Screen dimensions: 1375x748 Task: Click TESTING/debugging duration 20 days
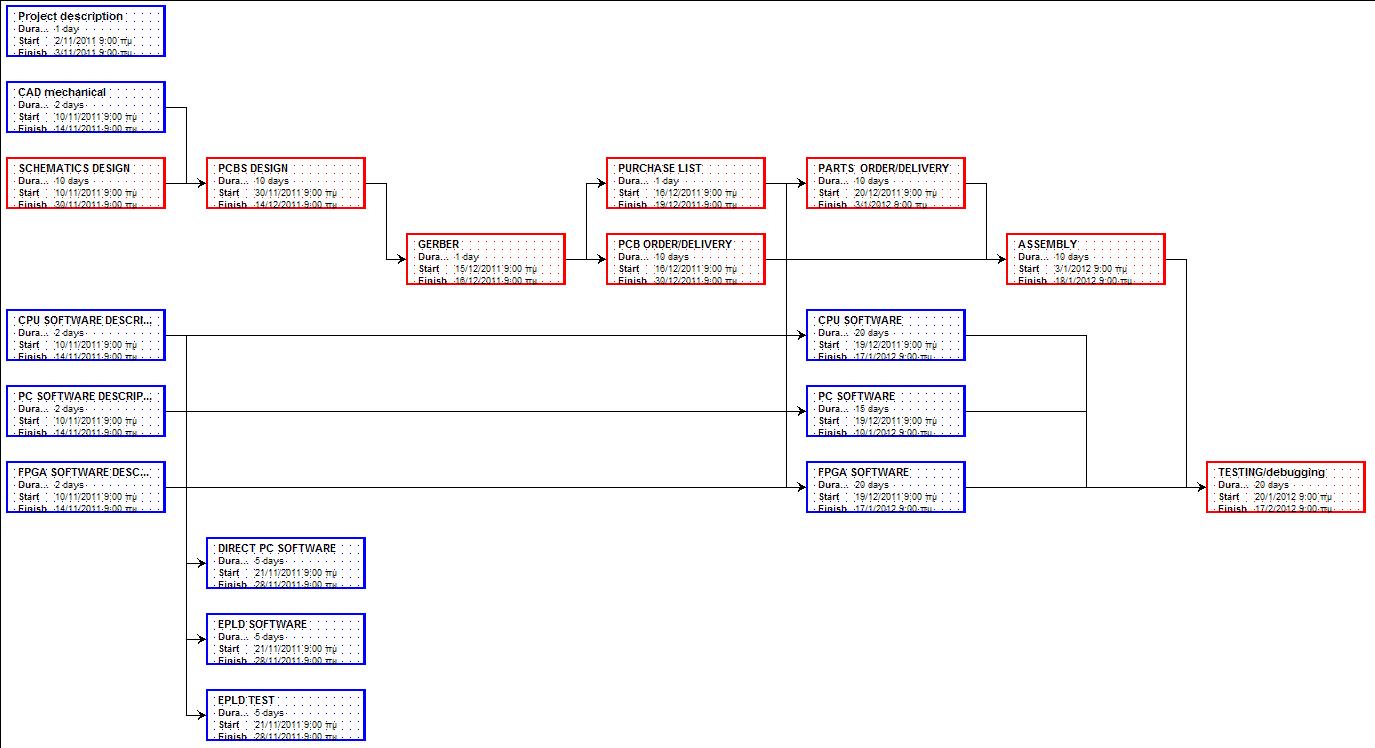1271,485
